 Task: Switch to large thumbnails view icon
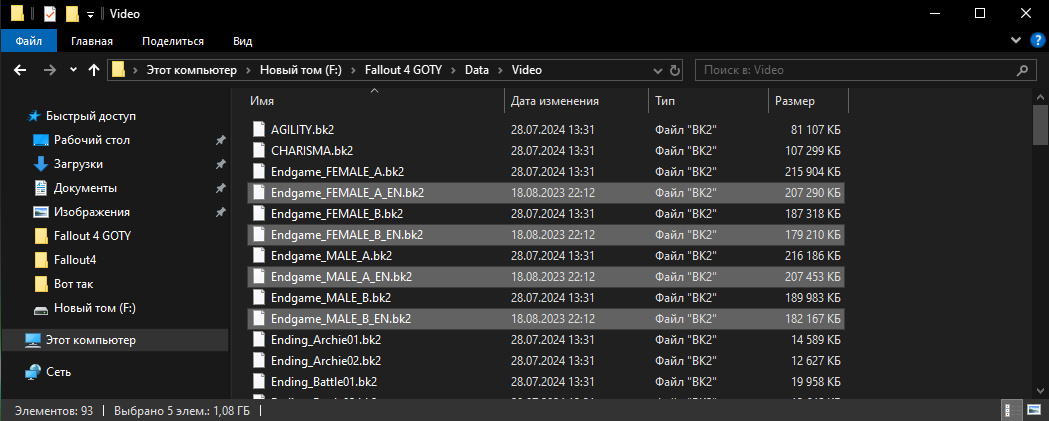pyautogui.click(x=1036, y=409)
